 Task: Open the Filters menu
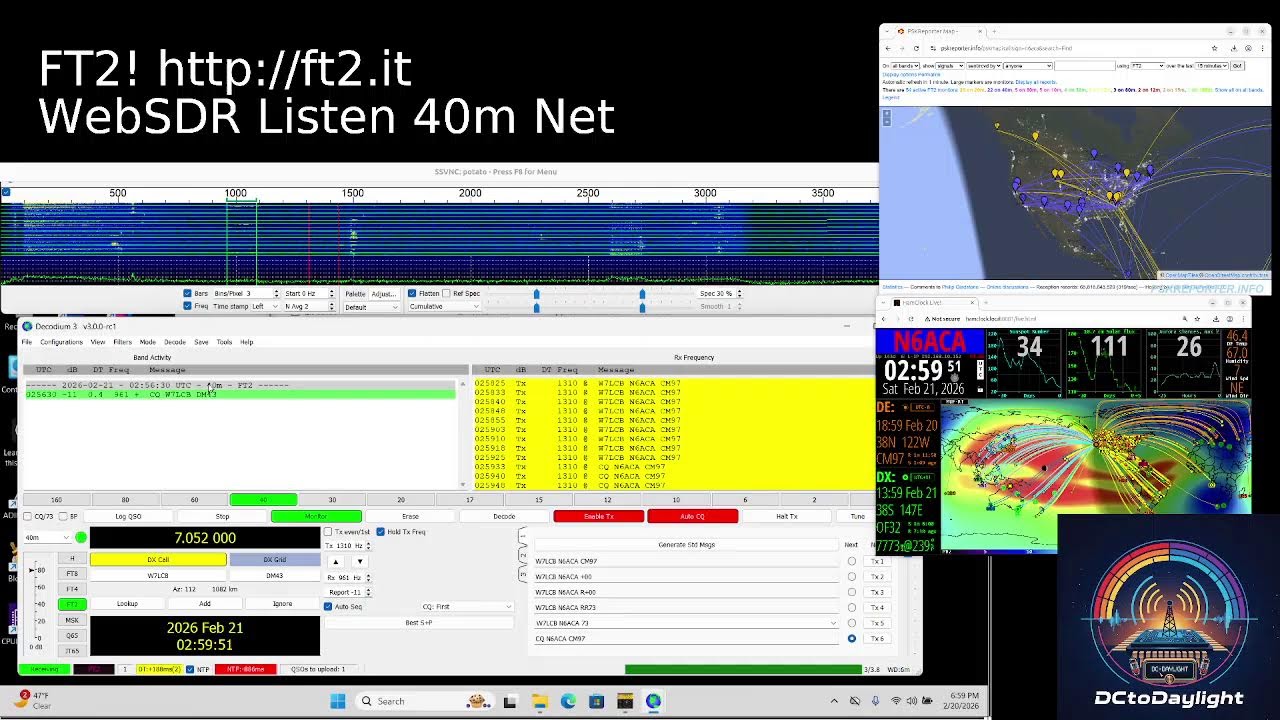click(122, 342)
